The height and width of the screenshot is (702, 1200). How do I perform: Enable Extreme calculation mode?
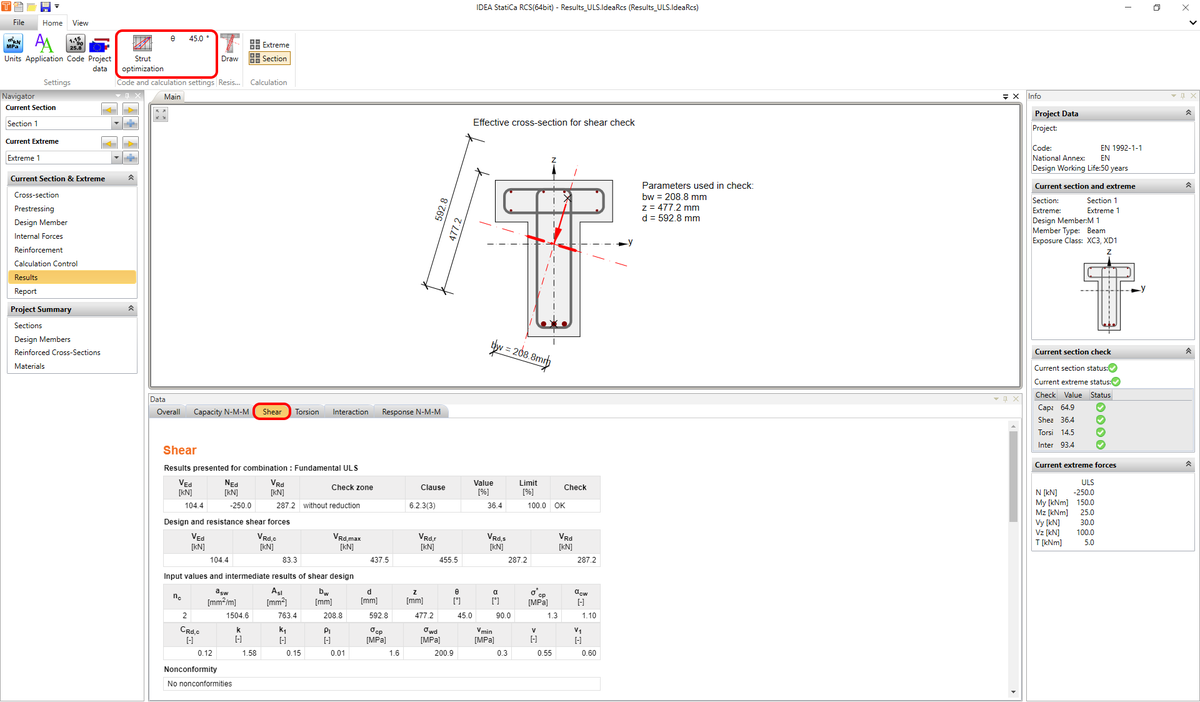click(x=270, y=44)
